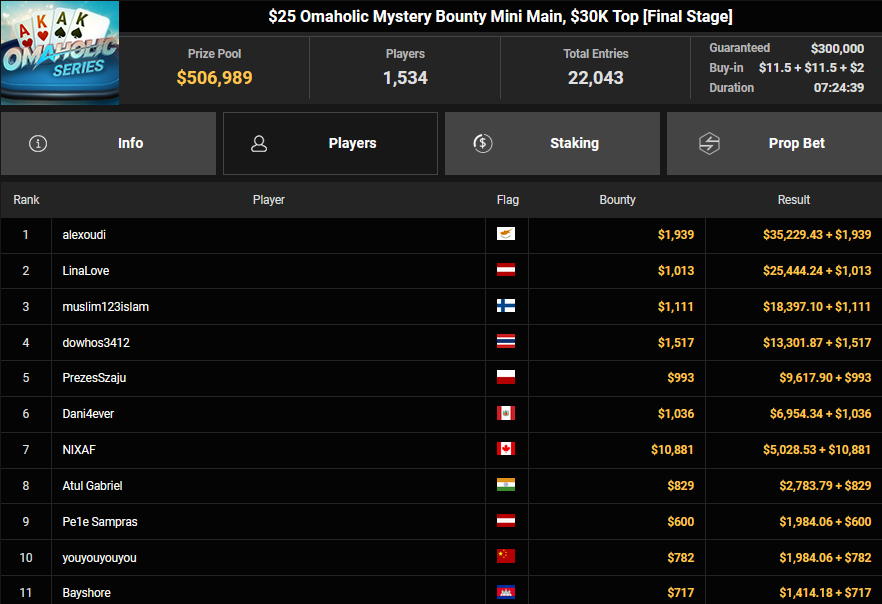882x604 pixels.
Task: Select player LinaLove in the list
Action: 86,271
